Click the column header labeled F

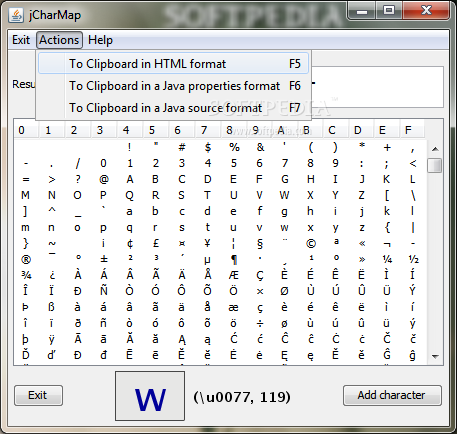pos(412,130)
